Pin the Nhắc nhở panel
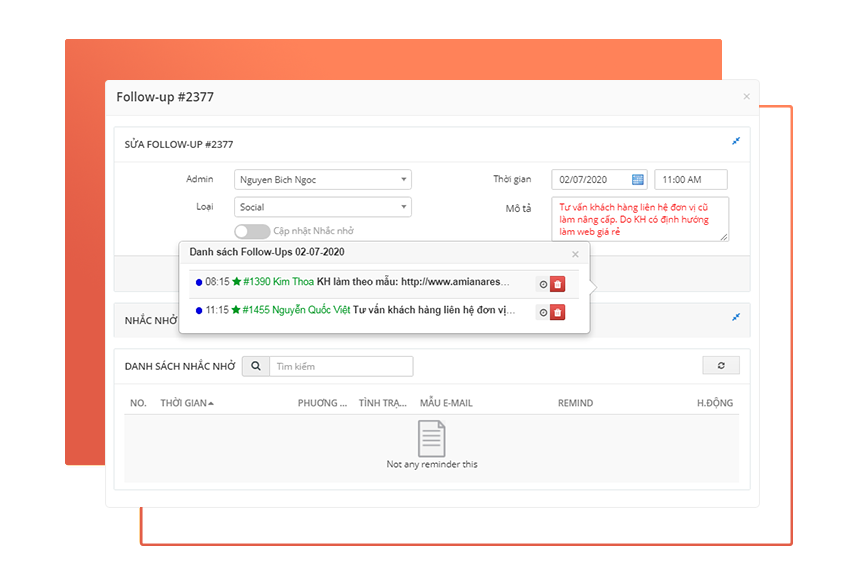The image size is (866, 587). [736, 317]
